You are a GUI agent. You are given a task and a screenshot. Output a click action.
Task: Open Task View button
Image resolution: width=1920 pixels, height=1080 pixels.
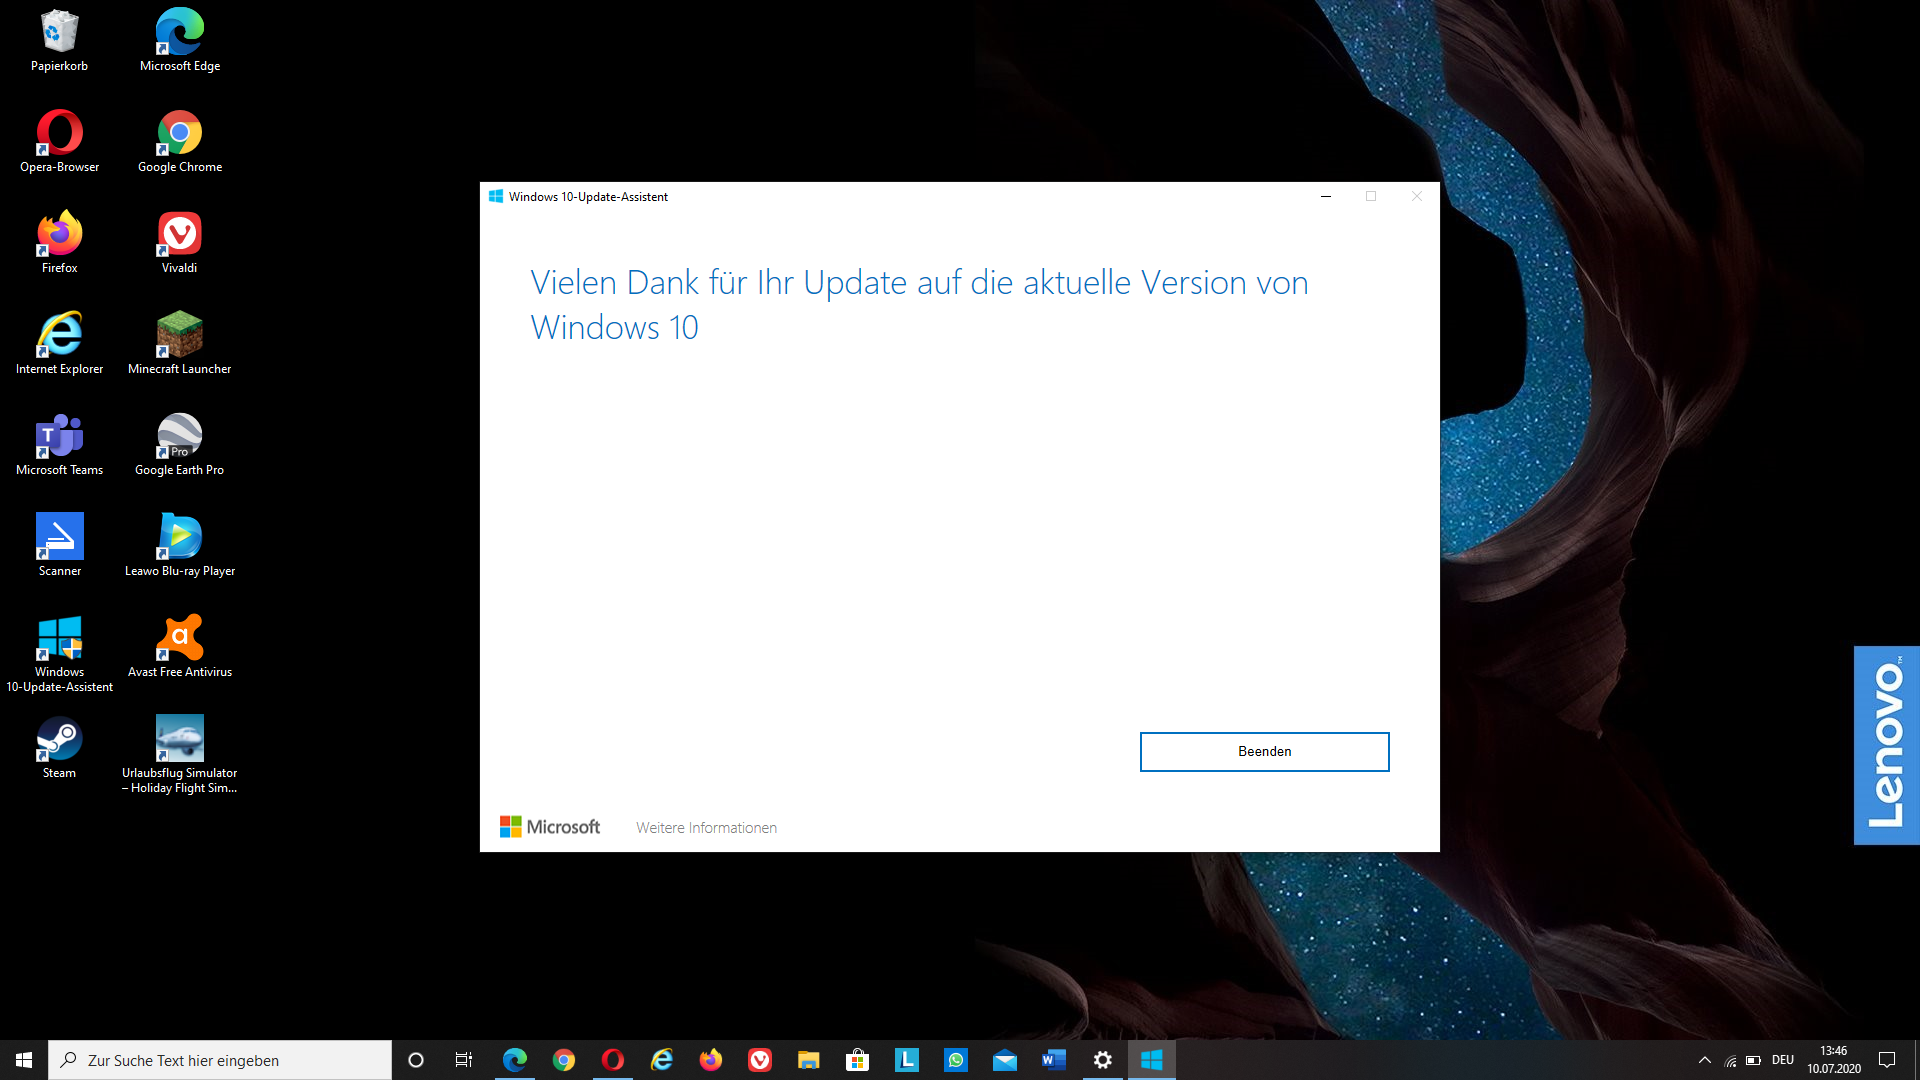[463, 1059]
